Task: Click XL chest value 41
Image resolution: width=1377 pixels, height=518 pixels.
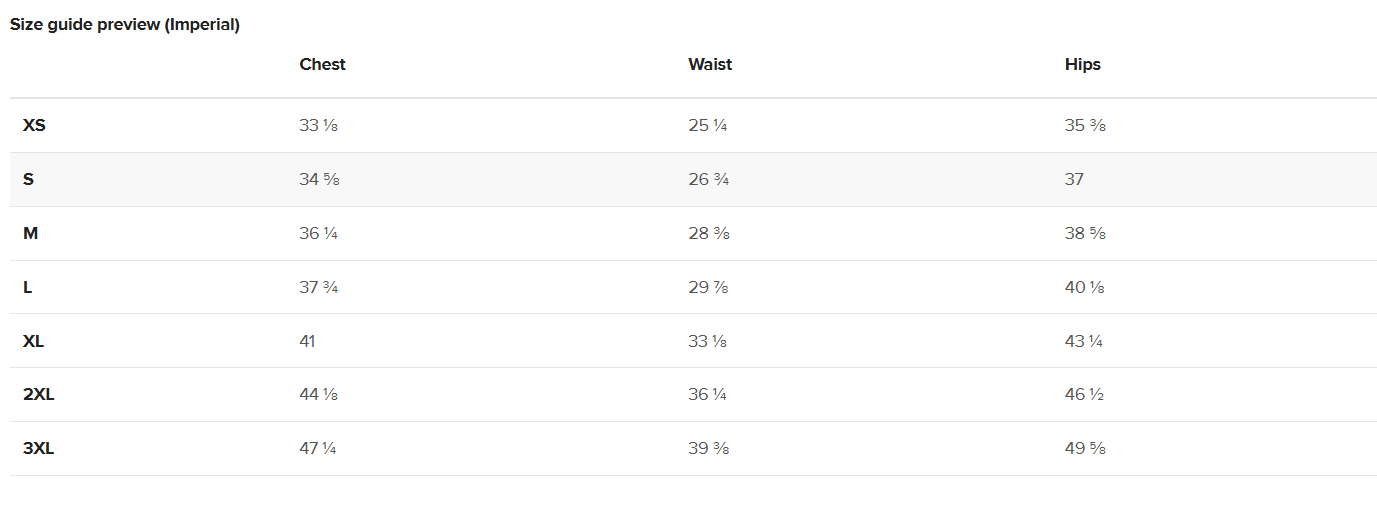Action: point(307,341)
